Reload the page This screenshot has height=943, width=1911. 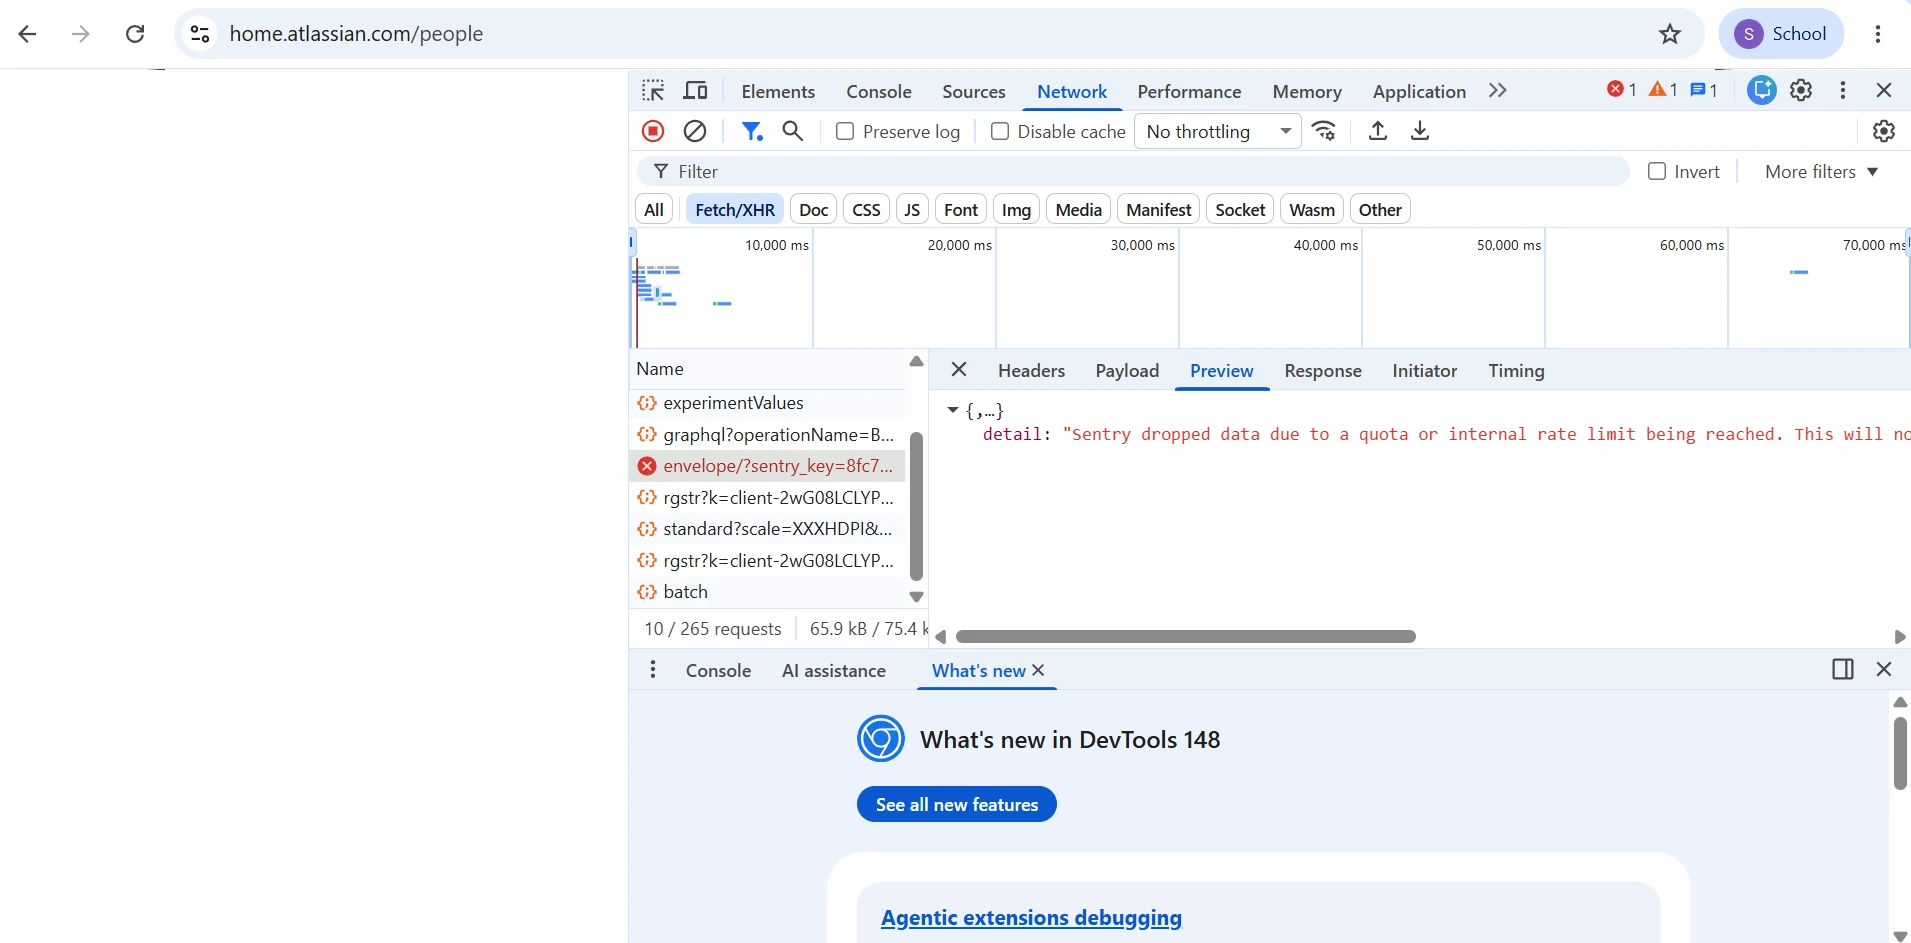pos(135,34)
